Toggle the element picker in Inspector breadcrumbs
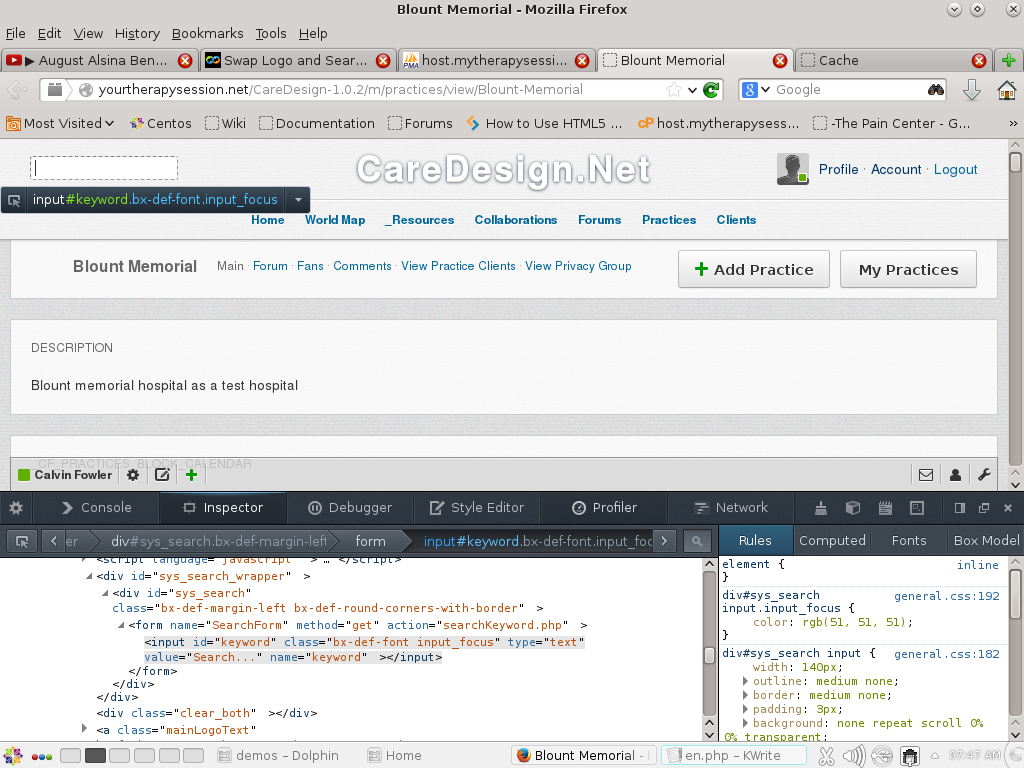This screenshot has height=768, width=1024. tap(19, 541)
